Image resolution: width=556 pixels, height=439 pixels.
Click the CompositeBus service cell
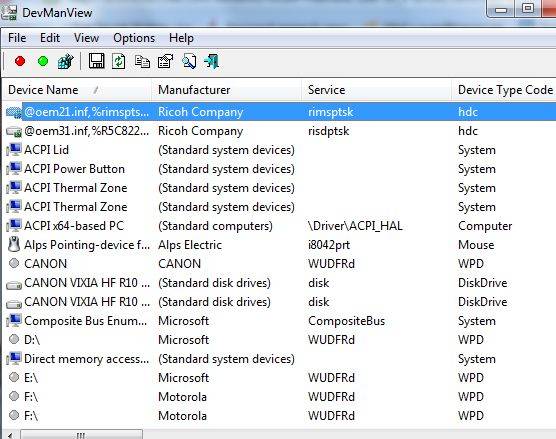tap(346, 321)
